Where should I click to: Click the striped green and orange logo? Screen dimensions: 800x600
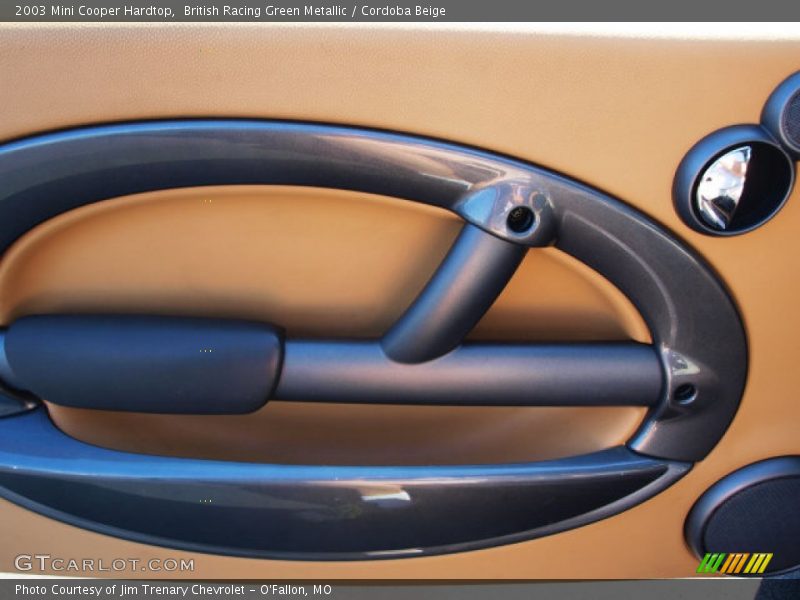(734, 563)
